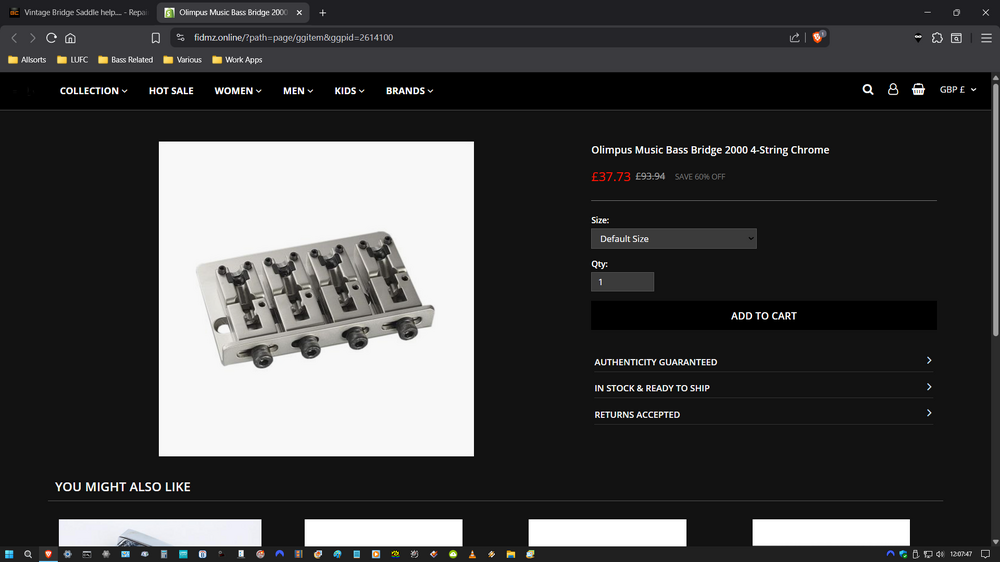
Task: Open the Windows Start menu
Action: point(10,553)
